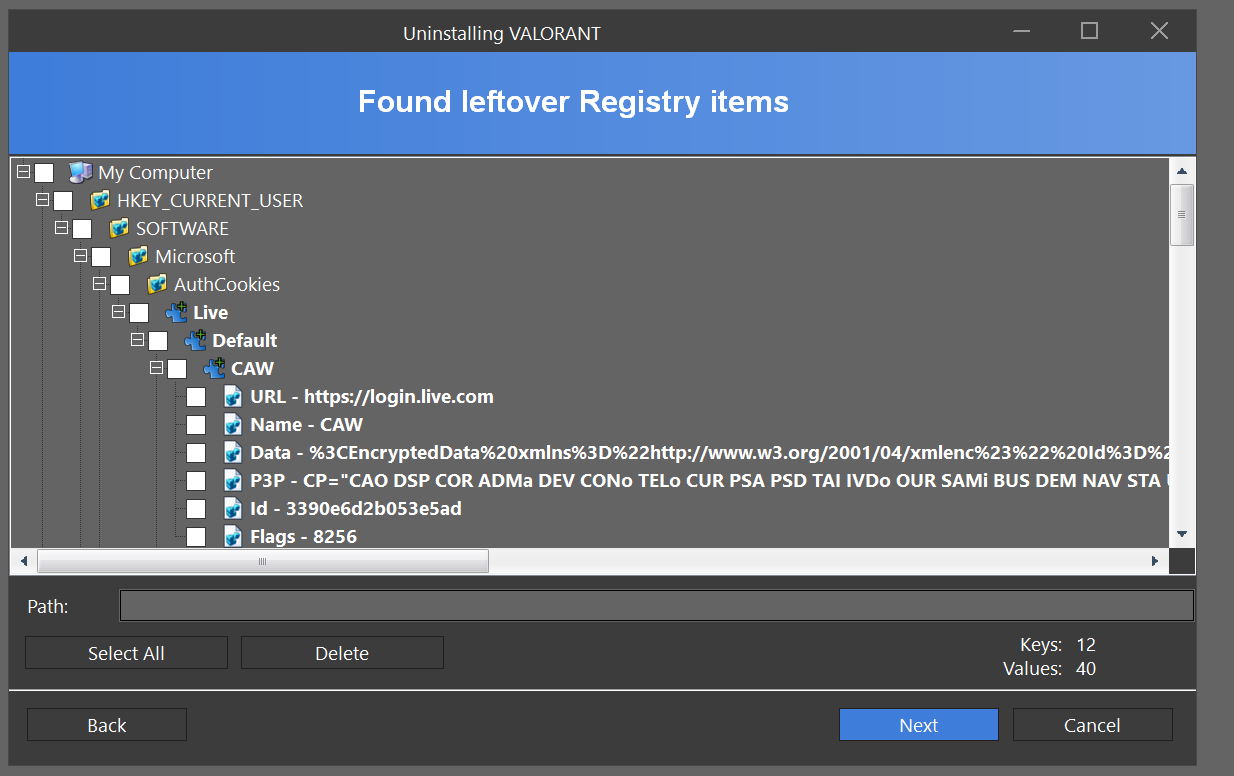Click the horizontal scrollbar thumb
Screen dimensions: 1234x776
tap(263, 561)
